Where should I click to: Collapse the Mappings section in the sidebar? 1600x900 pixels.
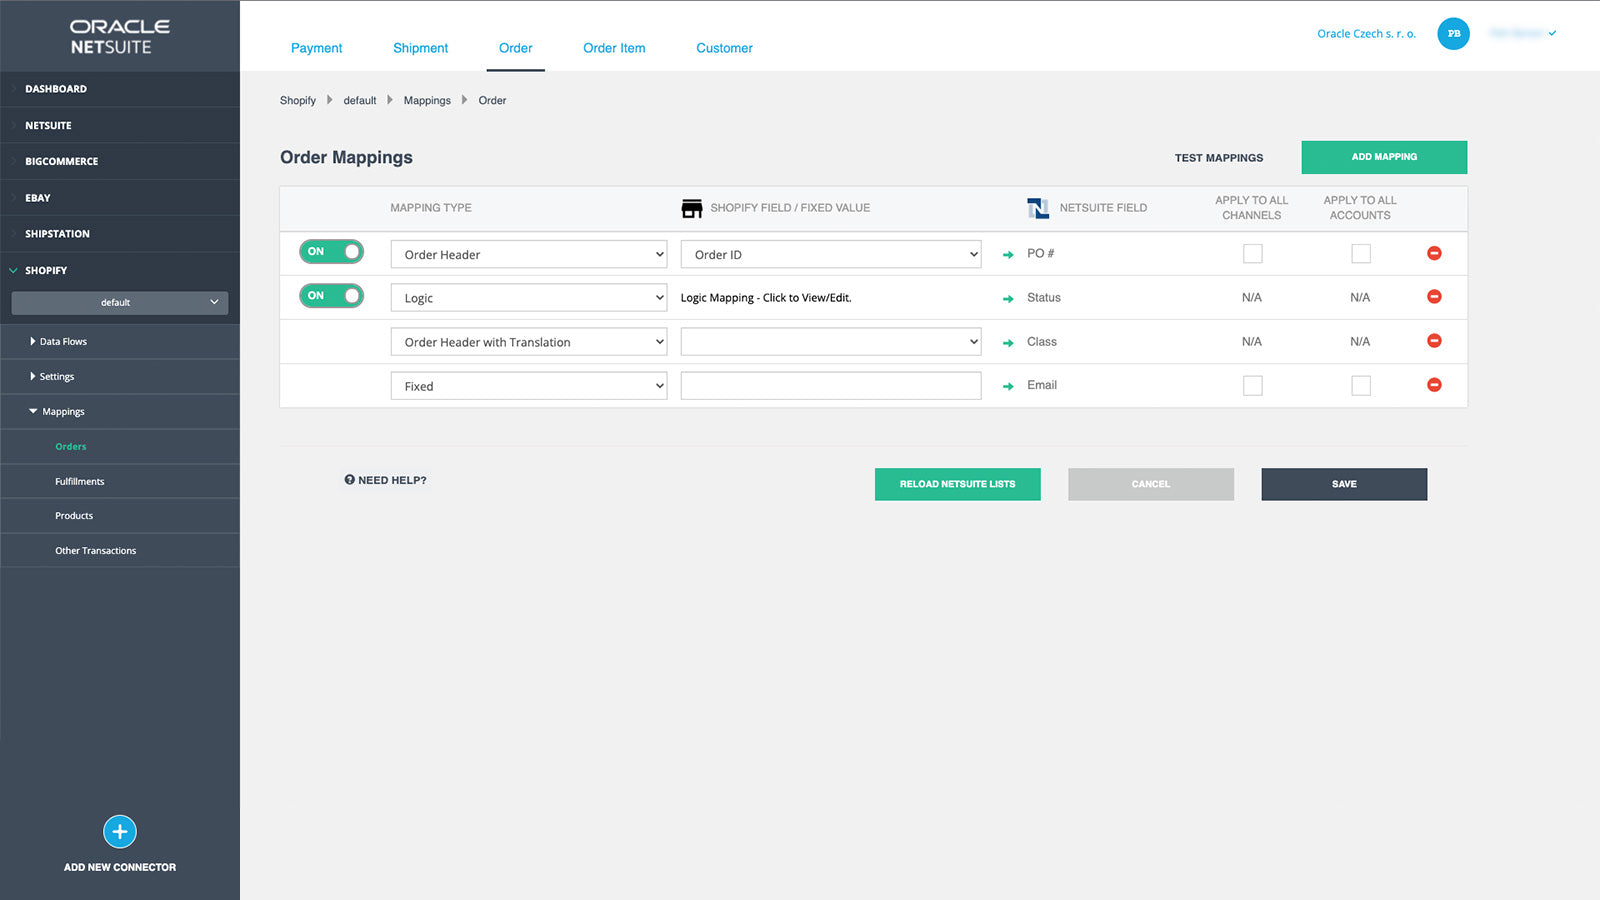tap(62, 411)
